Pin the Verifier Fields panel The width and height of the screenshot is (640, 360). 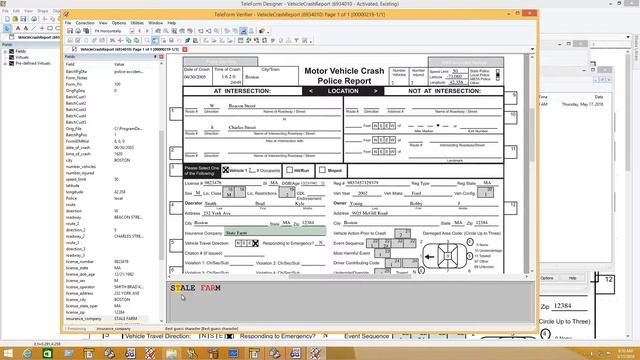coord(155,57)
